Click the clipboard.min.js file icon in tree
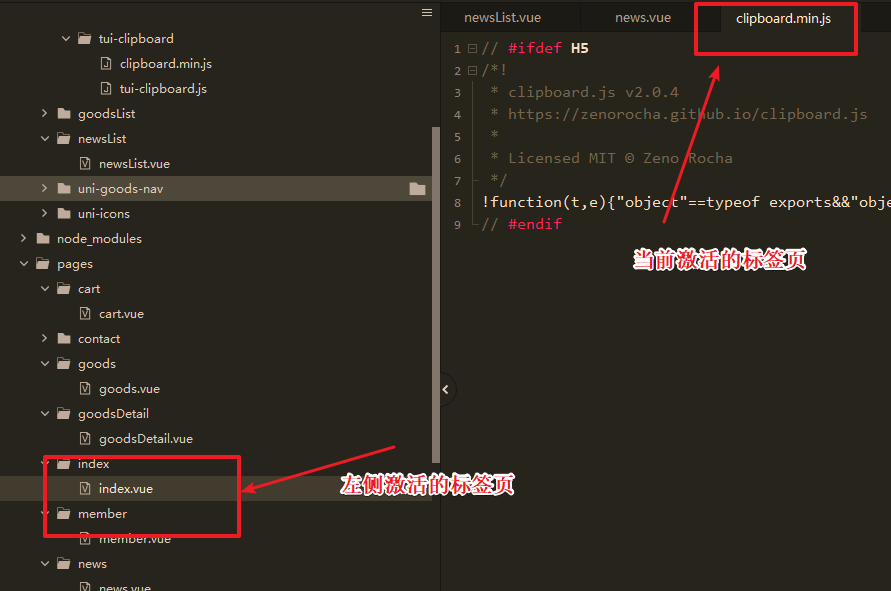The height and width of the screenshot is (591, 891). coord(107,64)
